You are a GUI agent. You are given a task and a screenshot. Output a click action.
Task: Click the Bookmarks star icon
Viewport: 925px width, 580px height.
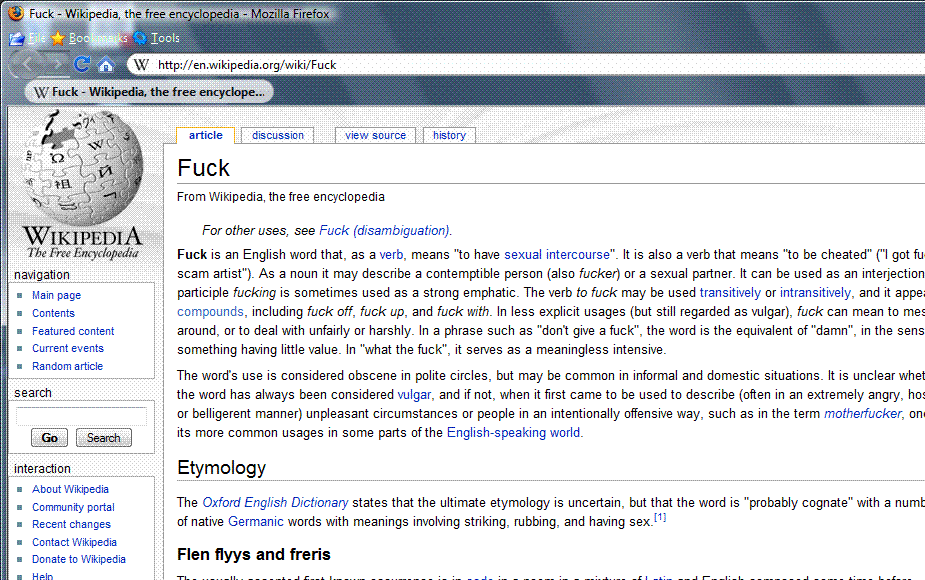(x=58, y=38)
